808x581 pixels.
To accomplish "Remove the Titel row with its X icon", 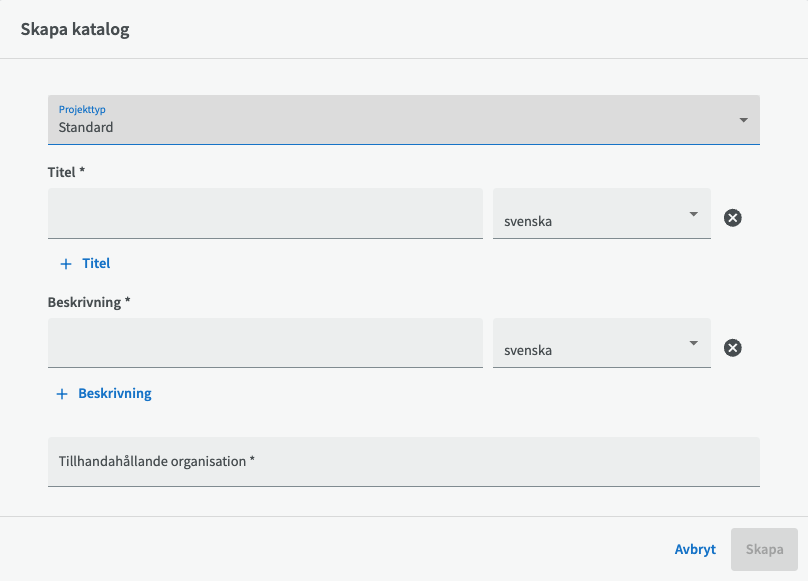I will click(x=732, y=218).
